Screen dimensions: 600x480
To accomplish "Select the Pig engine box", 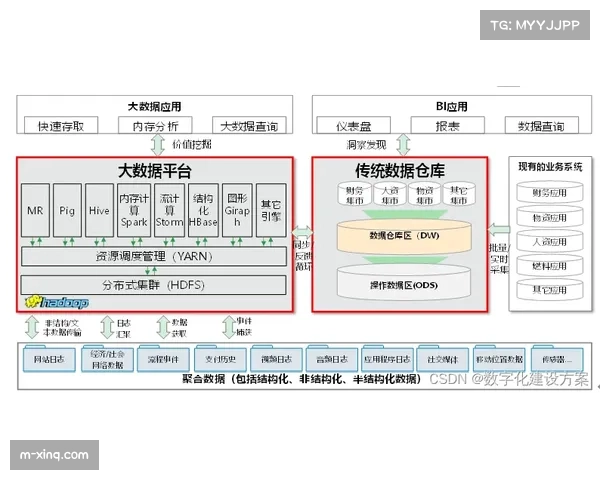I will [67, 210].
